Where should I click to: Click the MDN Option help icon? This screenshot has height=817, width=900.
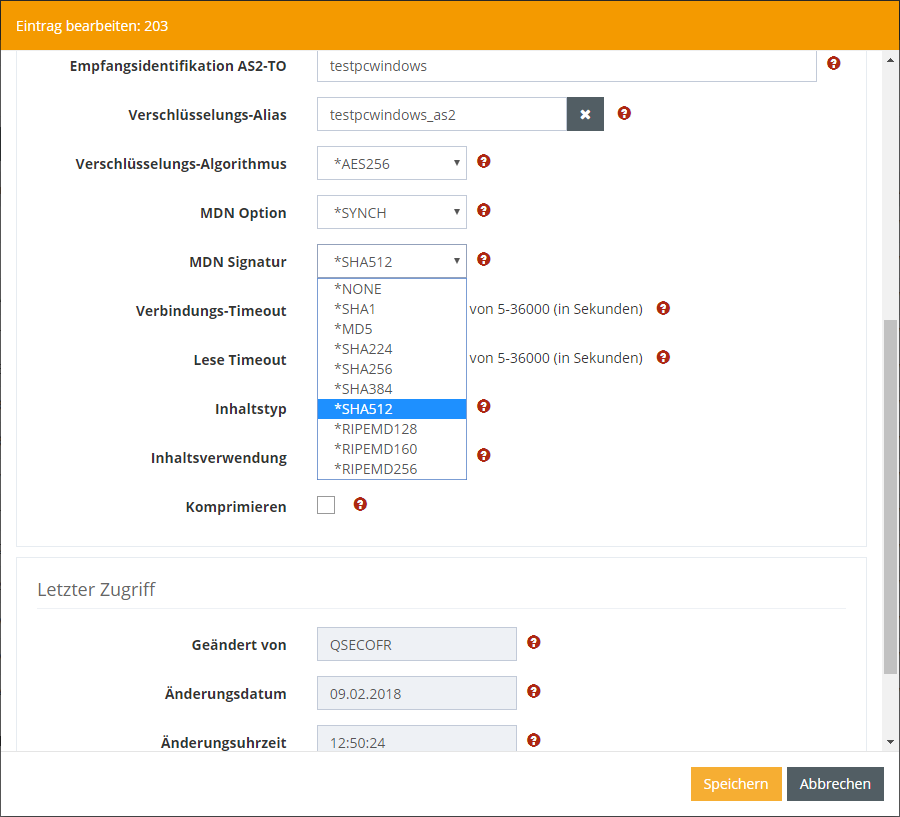pos(484,210)
